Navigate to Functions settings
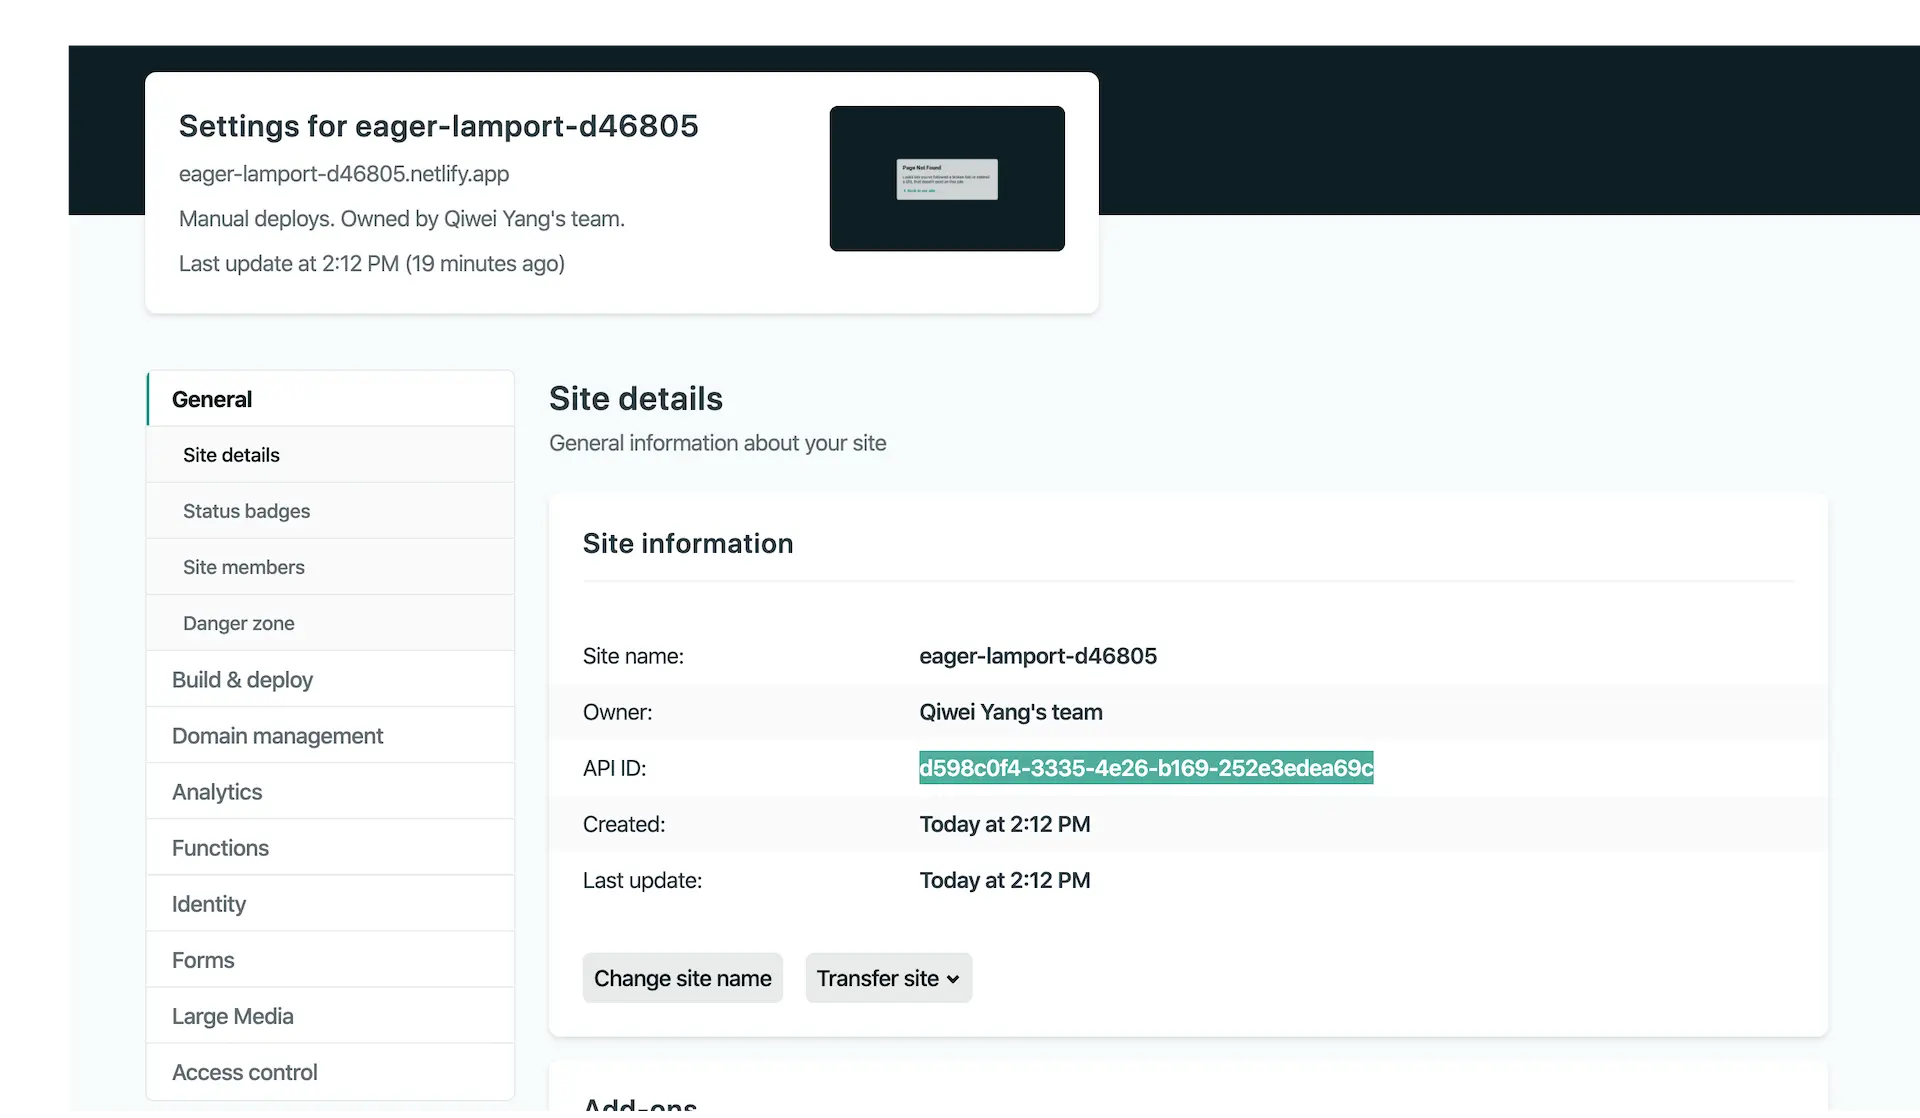 tap(220, 848)
